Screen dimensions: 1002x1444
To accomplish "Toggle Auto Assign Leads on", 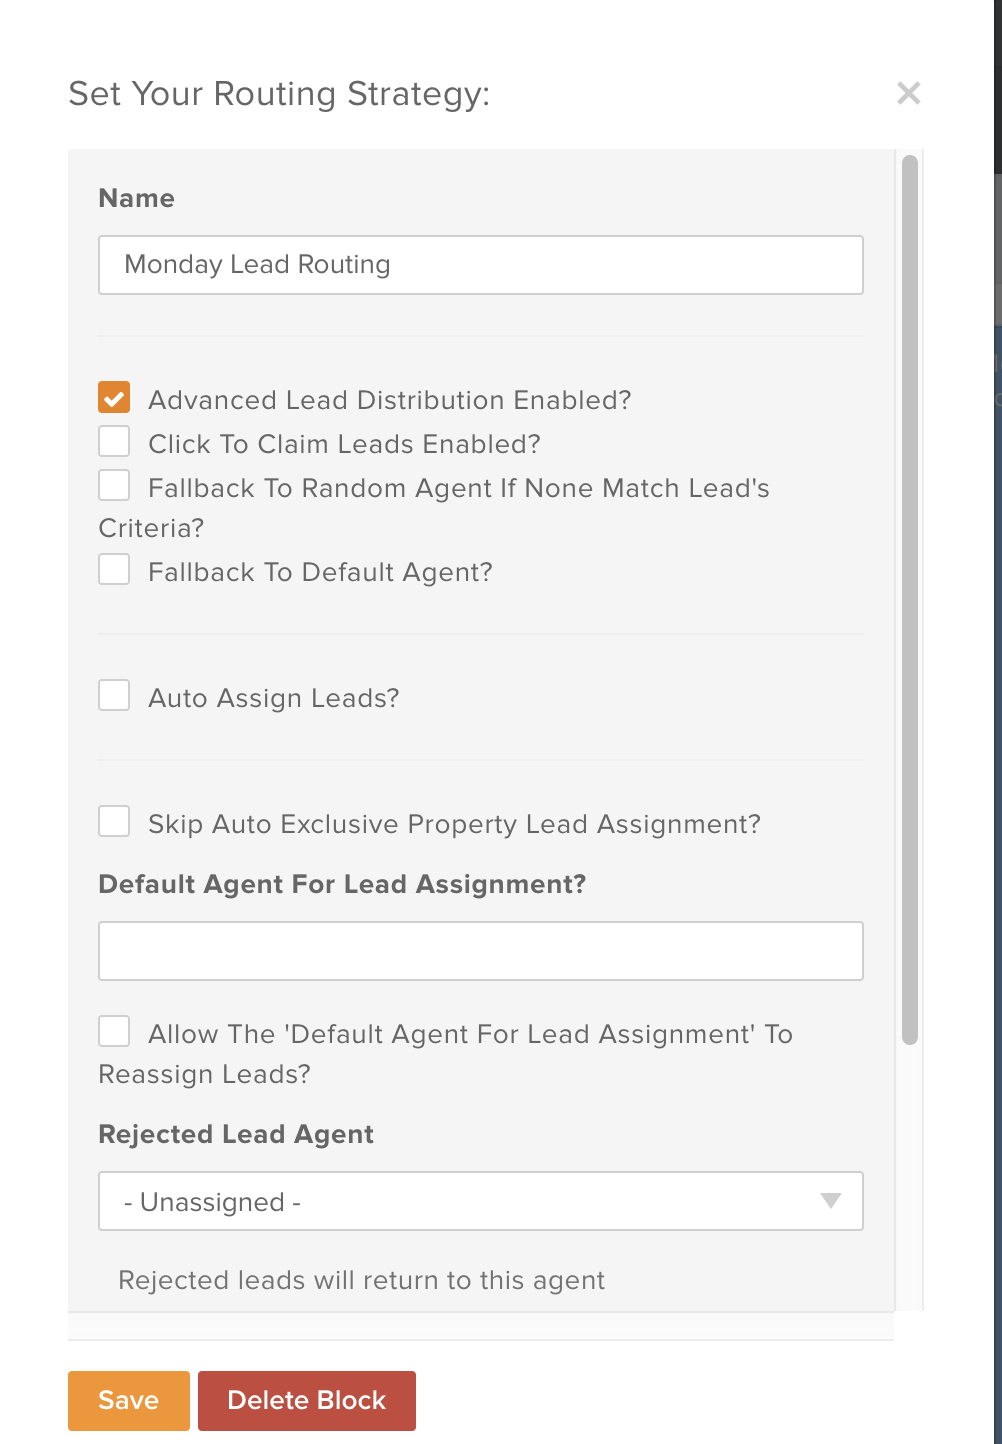I will click(113, 694).
